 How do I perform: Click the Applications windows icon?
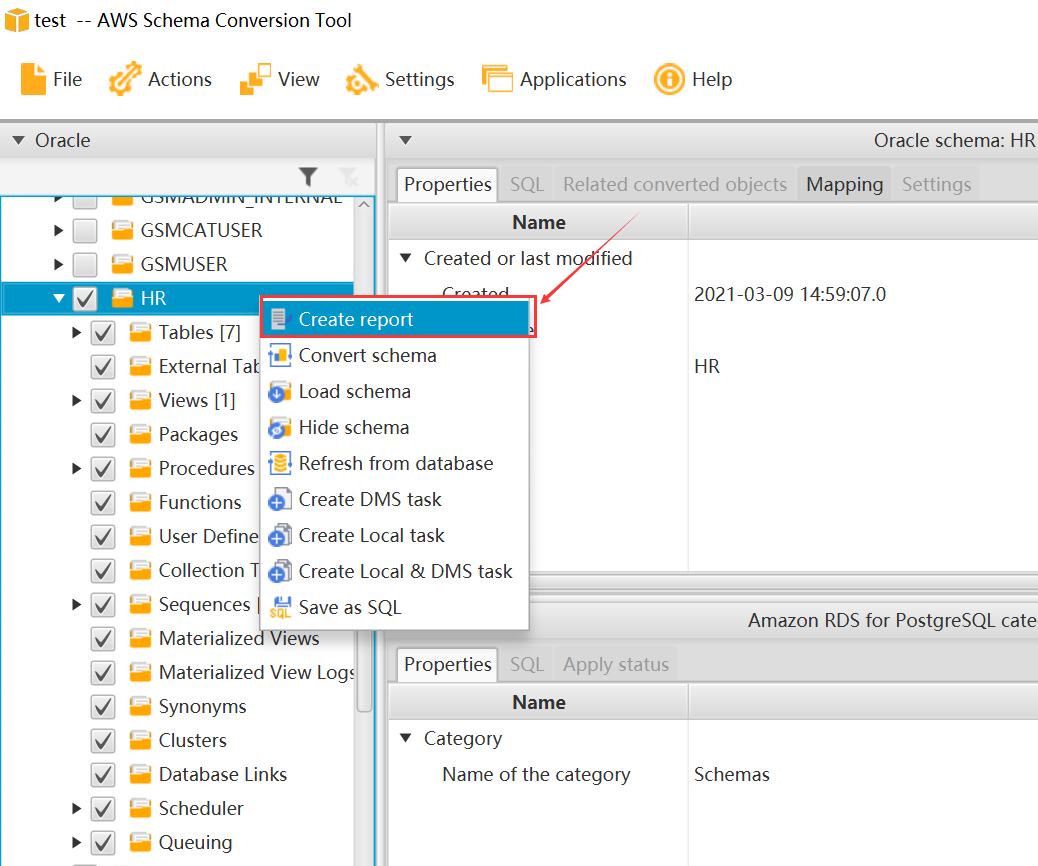[497, 79]
